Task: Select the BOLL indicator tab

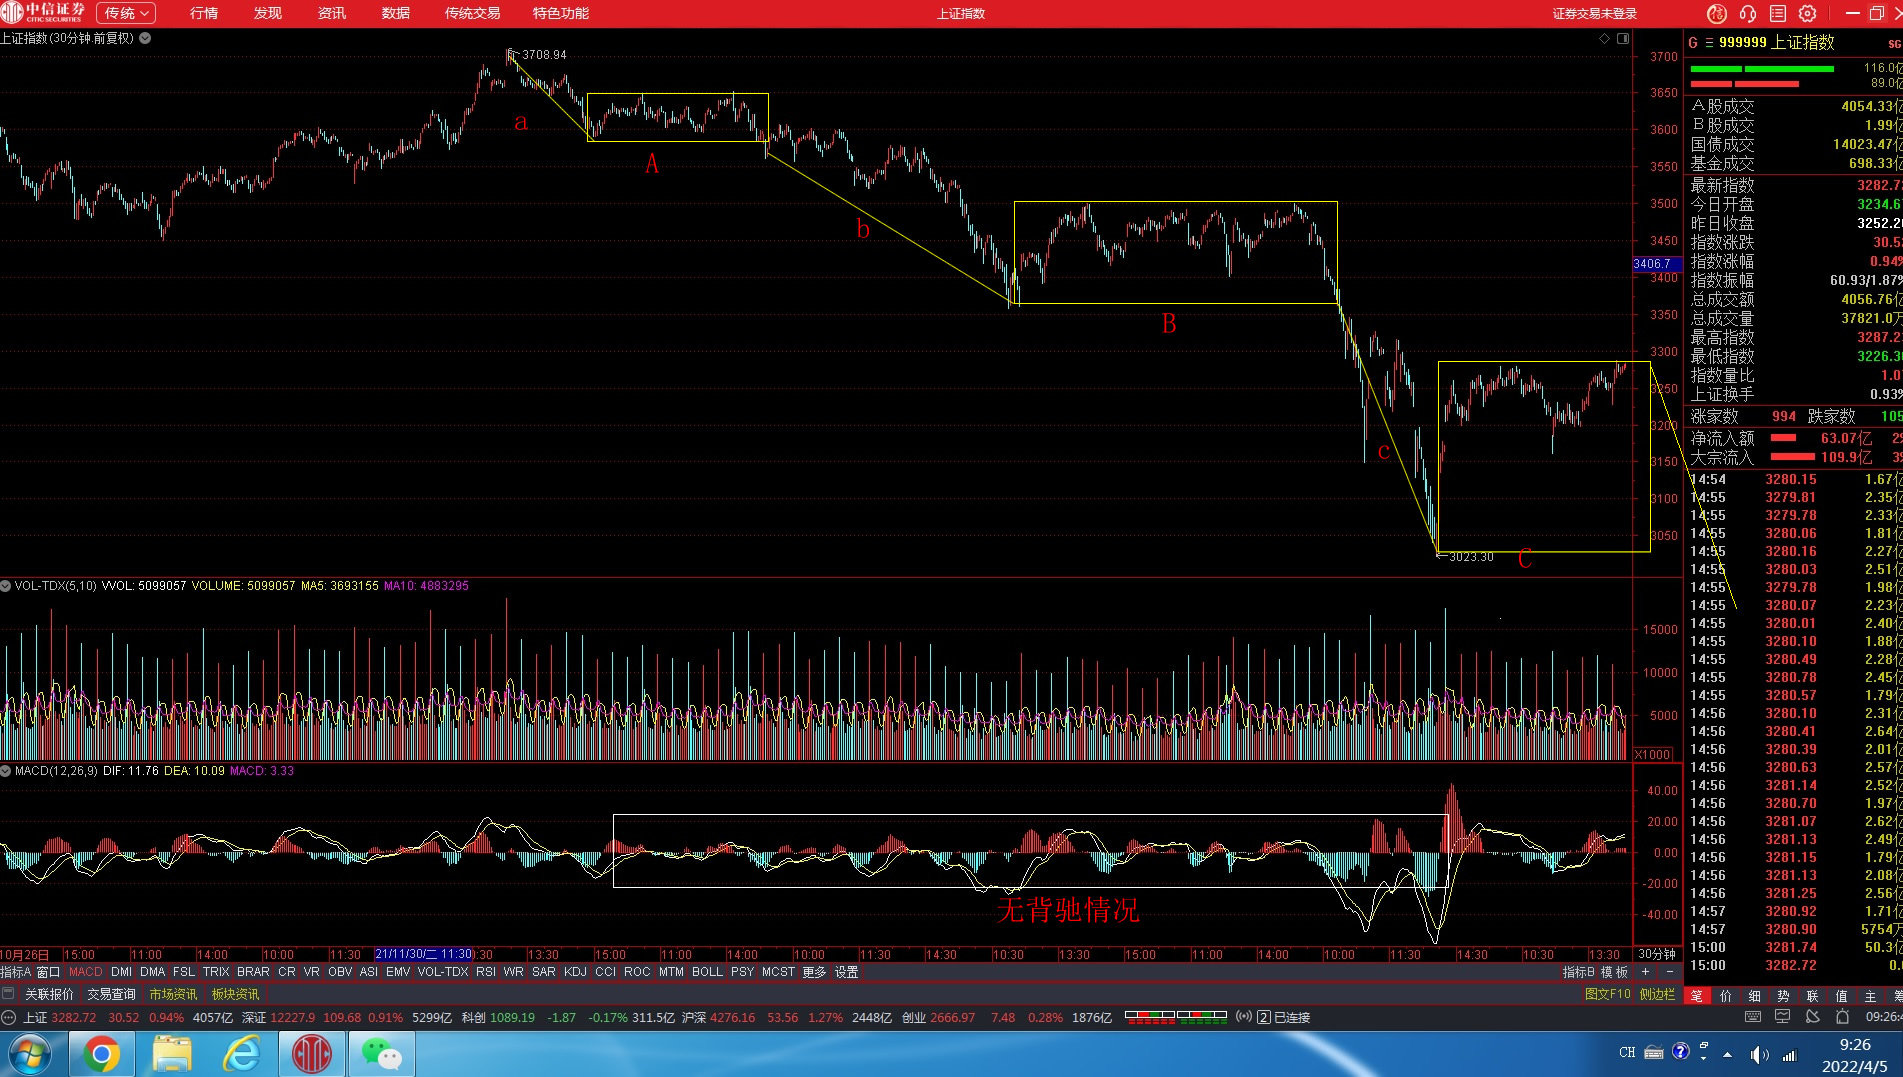Action: (x=707, y=972)
